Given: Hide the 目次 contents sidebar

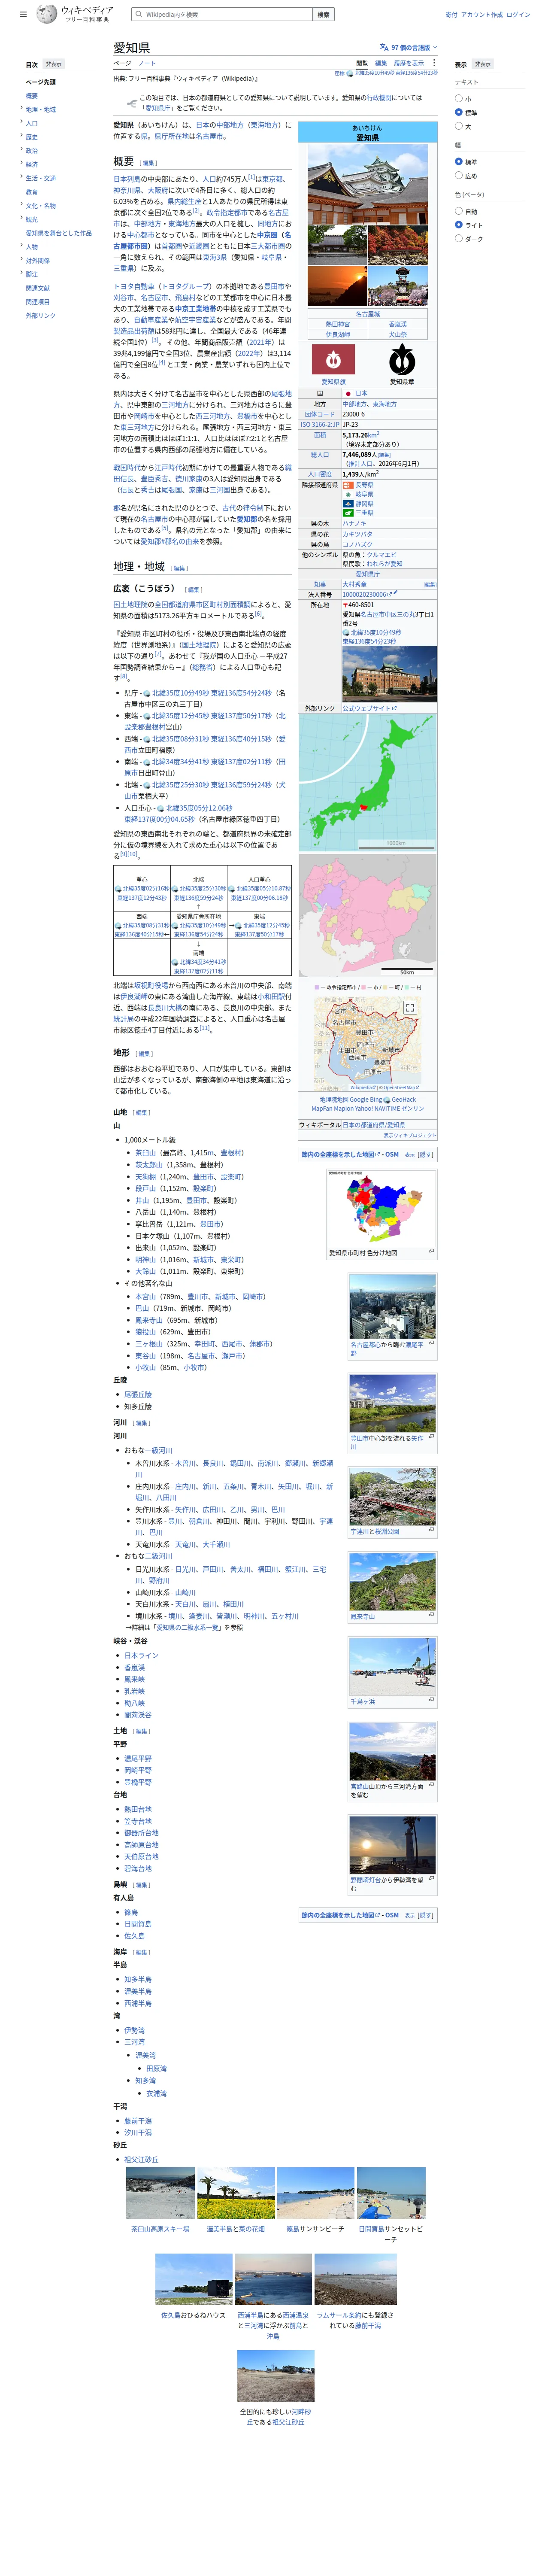Looking at the screenshot, I should pyautogui.click(x=53, y=64).
